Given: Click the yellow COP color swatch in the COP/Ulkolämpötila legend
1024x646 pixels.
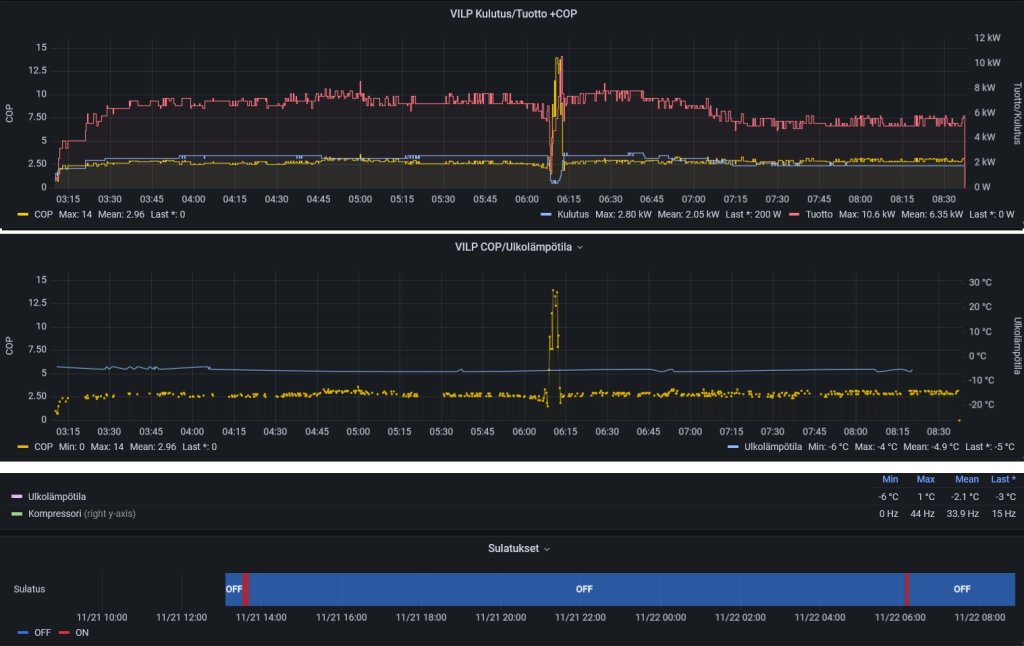Looking at the screenshot, I should click(x=23, y=447).
